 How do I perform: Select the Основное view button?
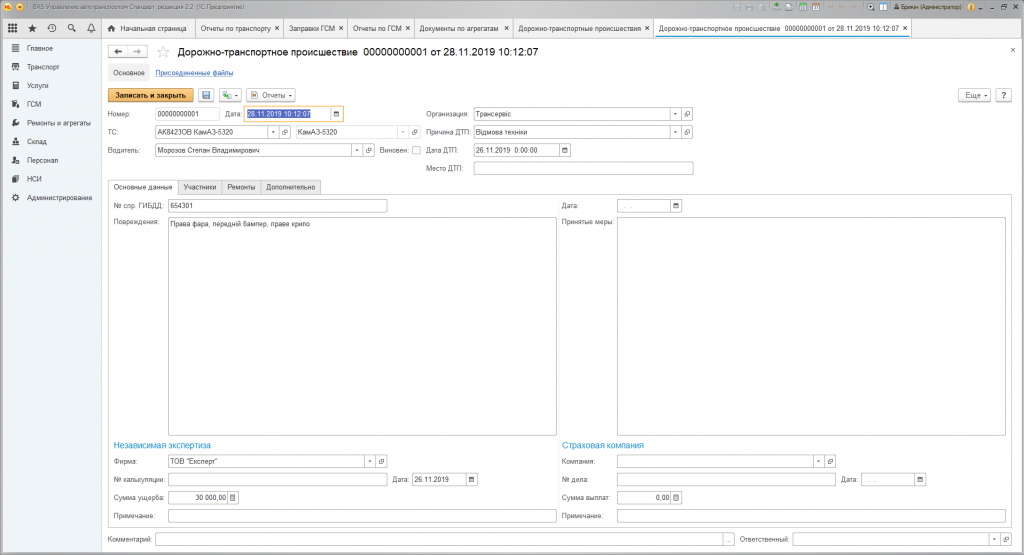129,72
